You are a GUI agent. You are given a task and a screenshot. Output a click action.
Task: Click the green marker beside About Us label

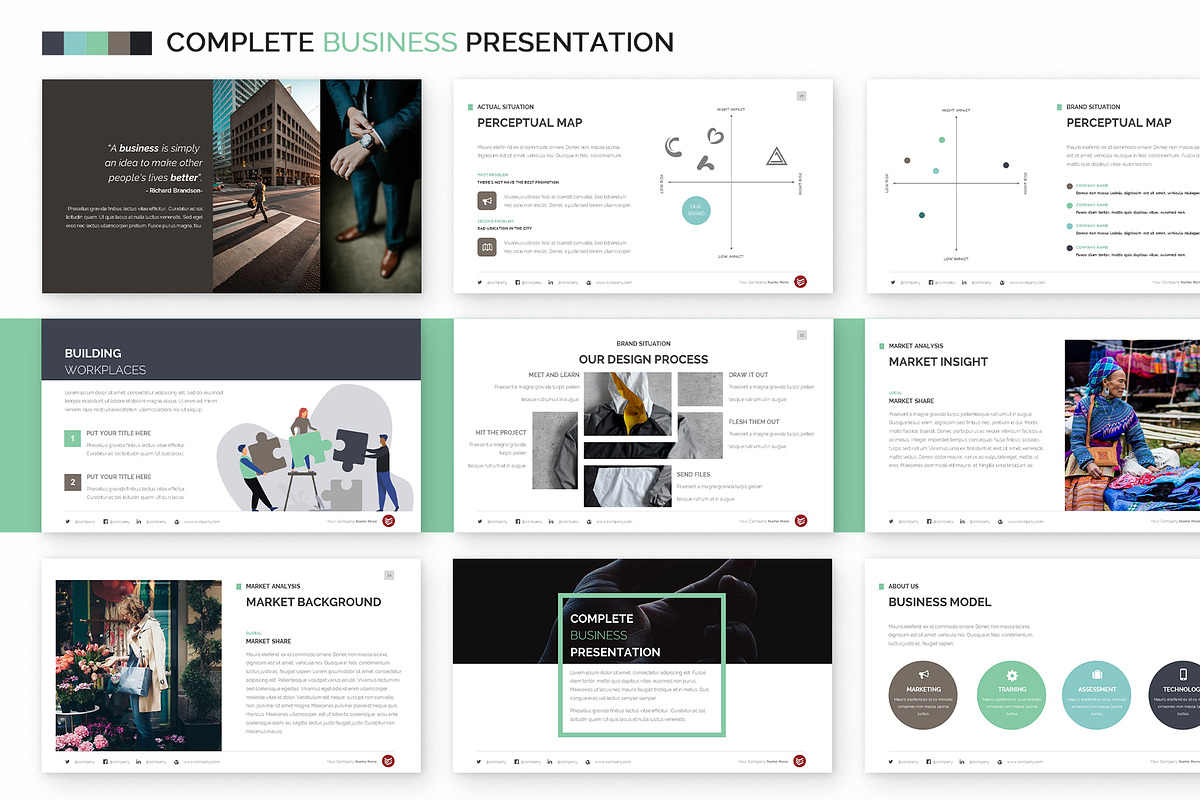(881, 586)
